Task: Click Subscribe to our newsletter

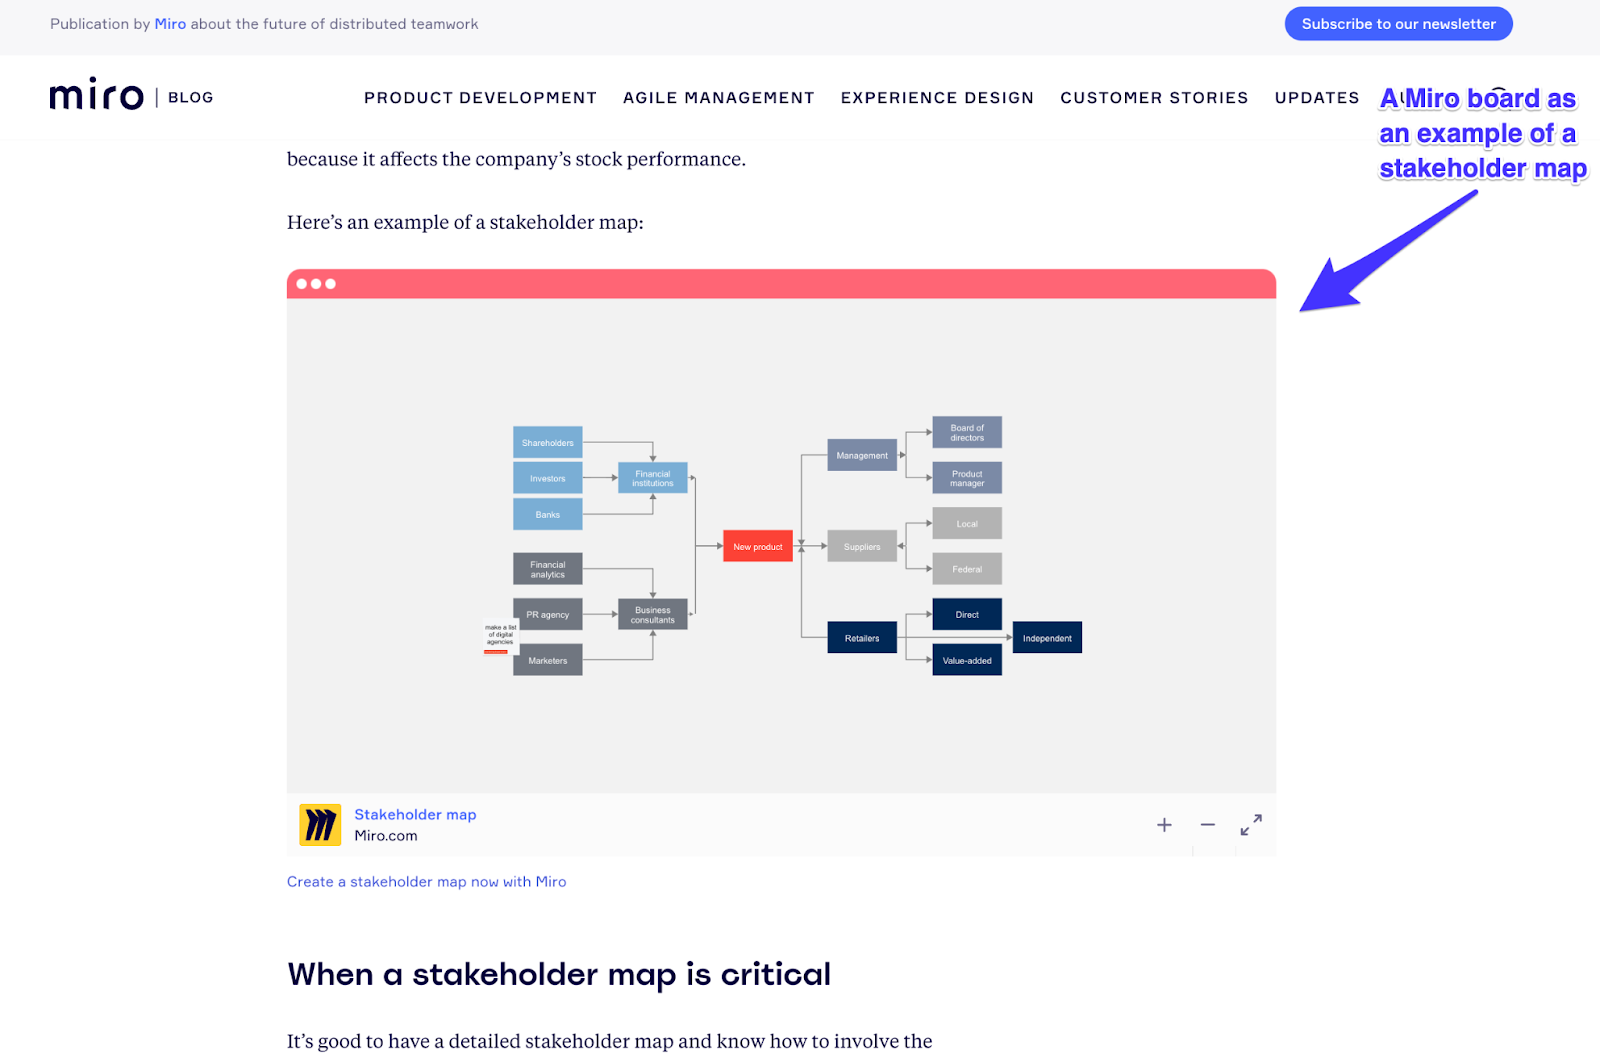Action: 1398,23
